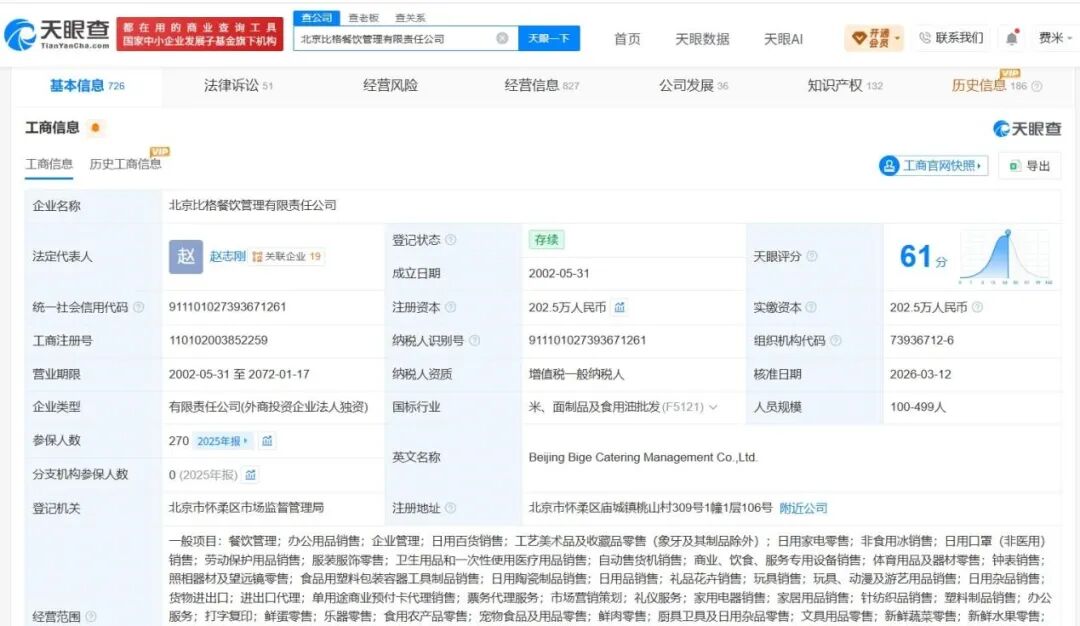
Task: Open the Tianyancha logo home link
Action: [x=57, y=34]
